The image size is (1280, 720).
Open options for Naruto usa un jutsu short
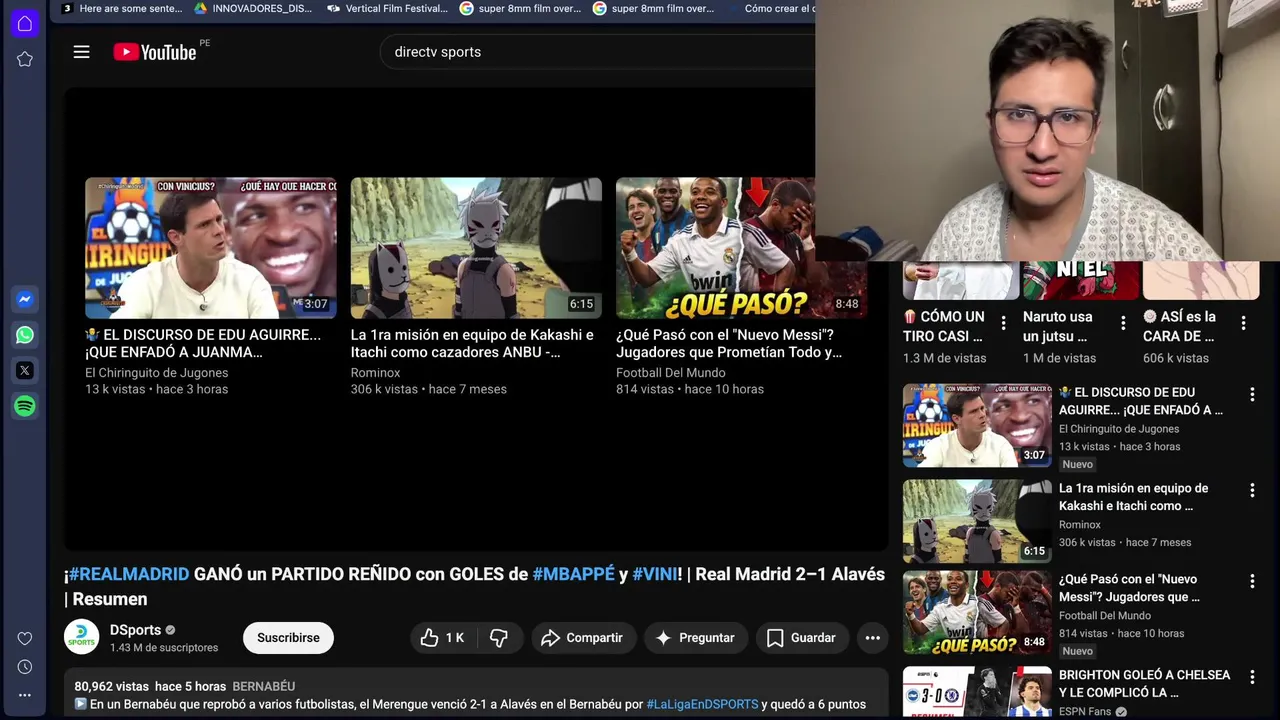[1123, 323]
